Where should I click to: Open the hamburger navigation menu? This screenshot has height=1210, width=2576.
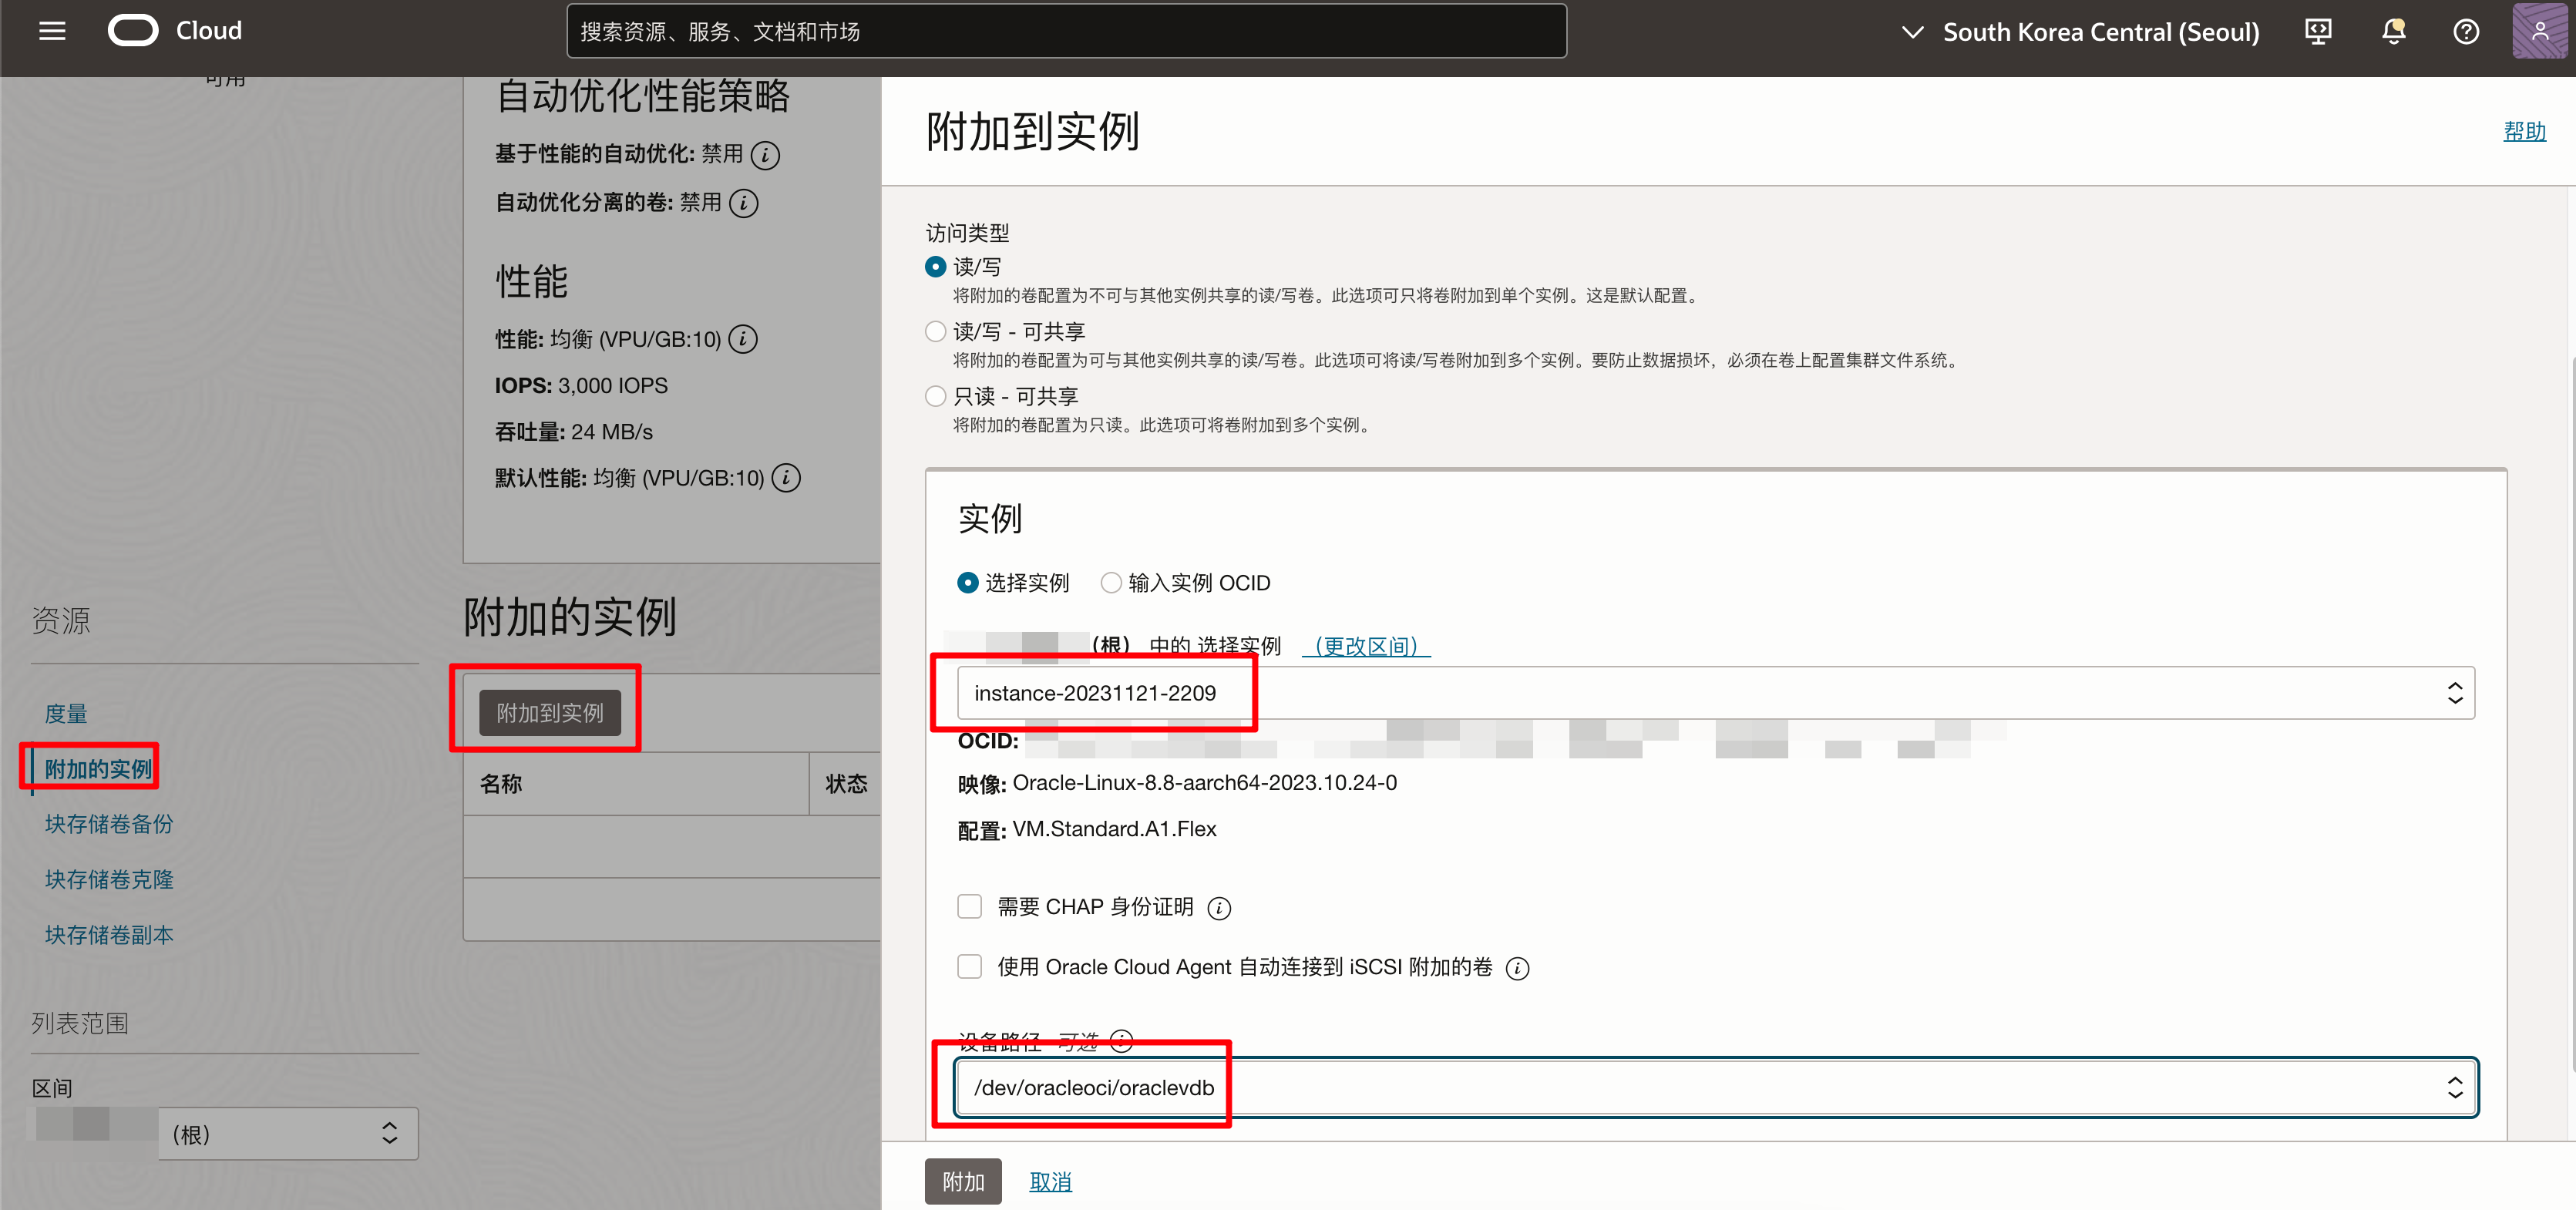tap(52, 31)
